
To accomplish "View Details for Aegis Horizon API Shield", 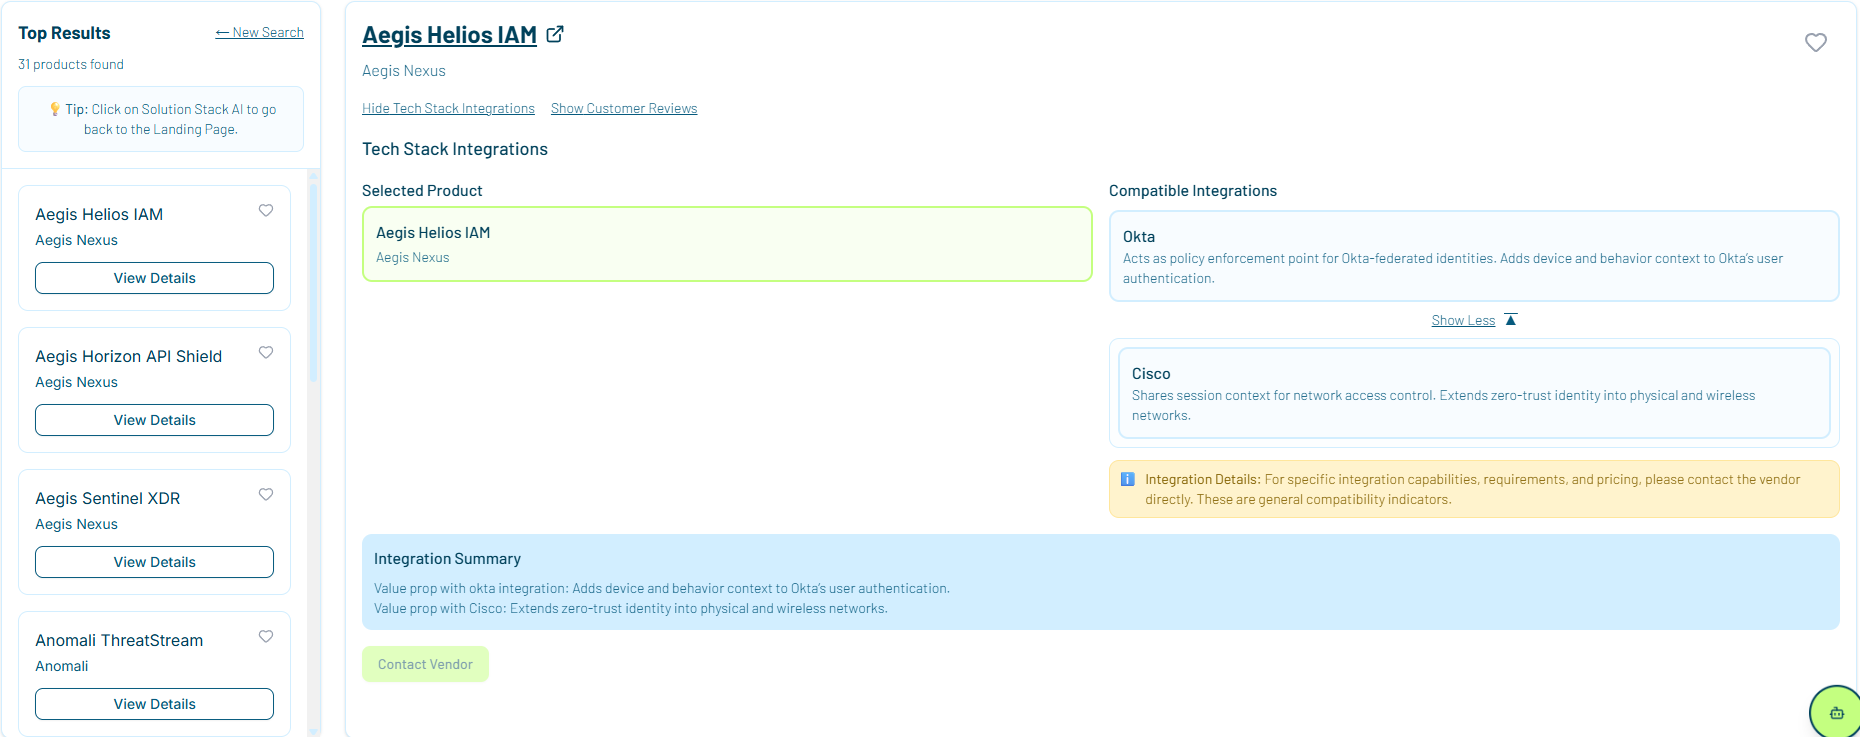I will (x=154, y=420).
